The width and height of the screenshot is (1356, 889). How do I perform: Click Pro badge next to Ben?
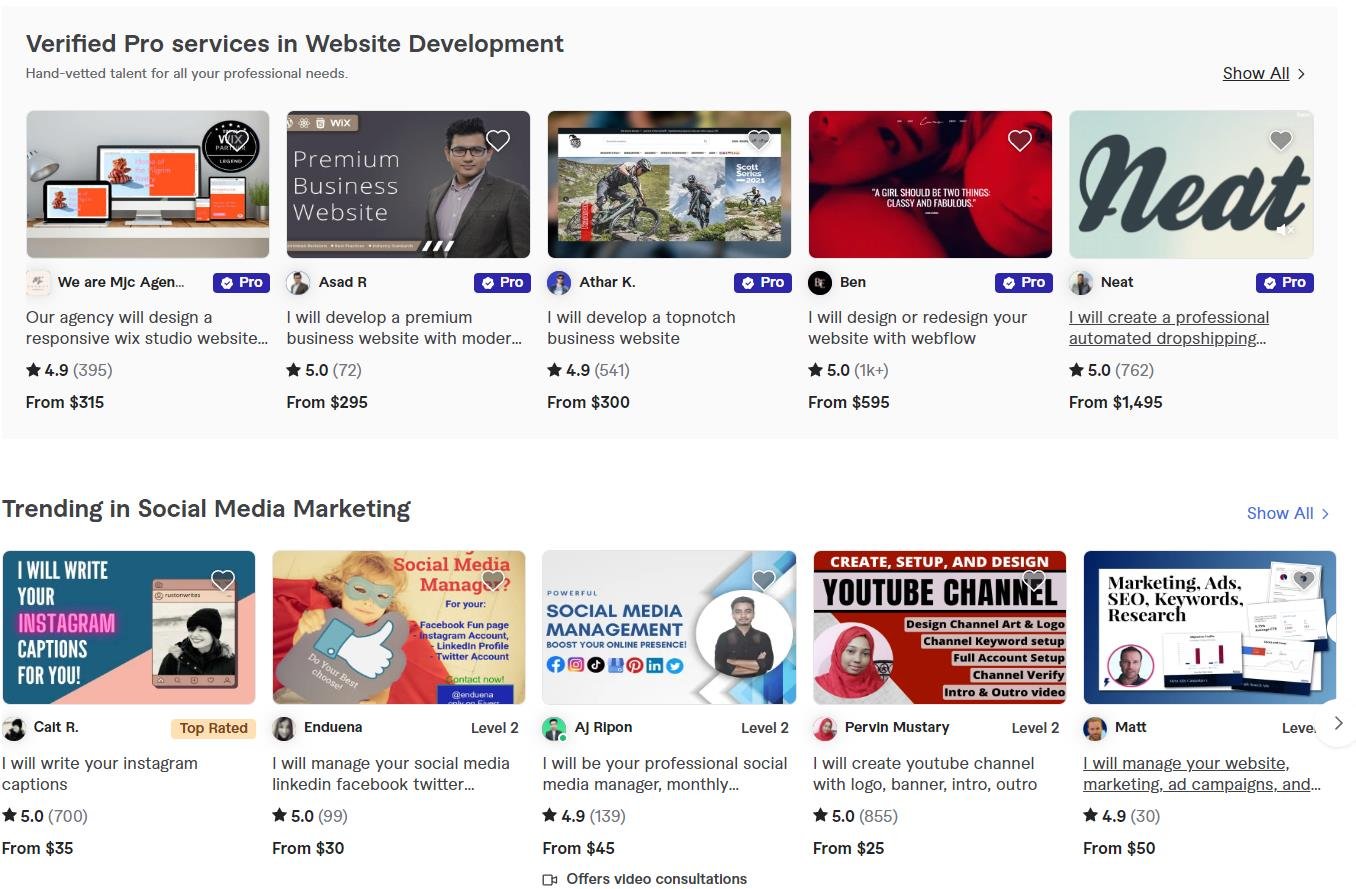click(x=1024, y=283)
